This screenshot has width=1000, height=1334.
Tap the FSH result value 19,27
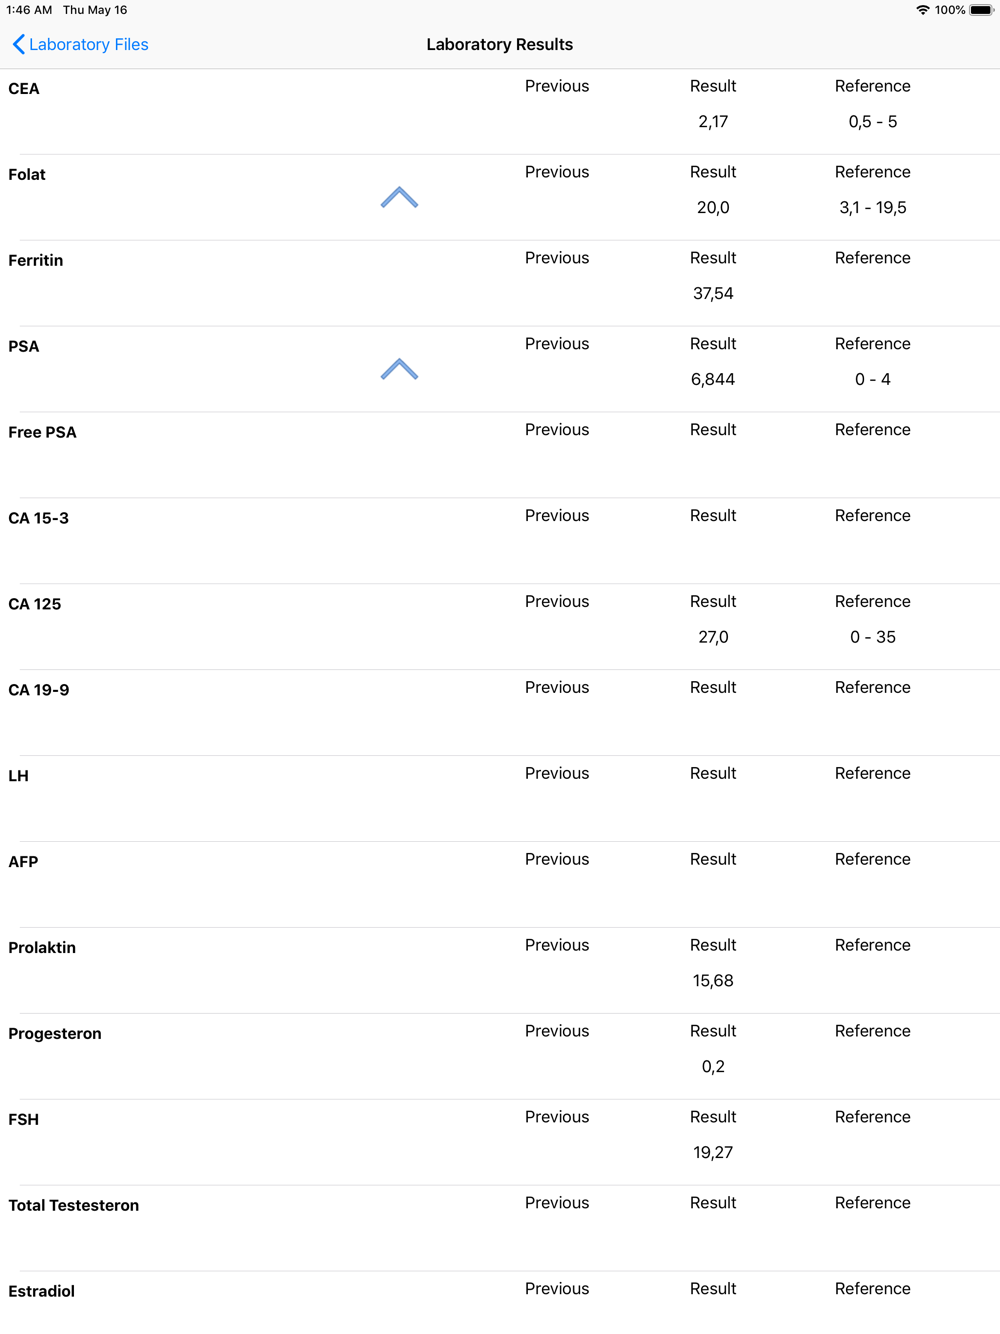713,1153
